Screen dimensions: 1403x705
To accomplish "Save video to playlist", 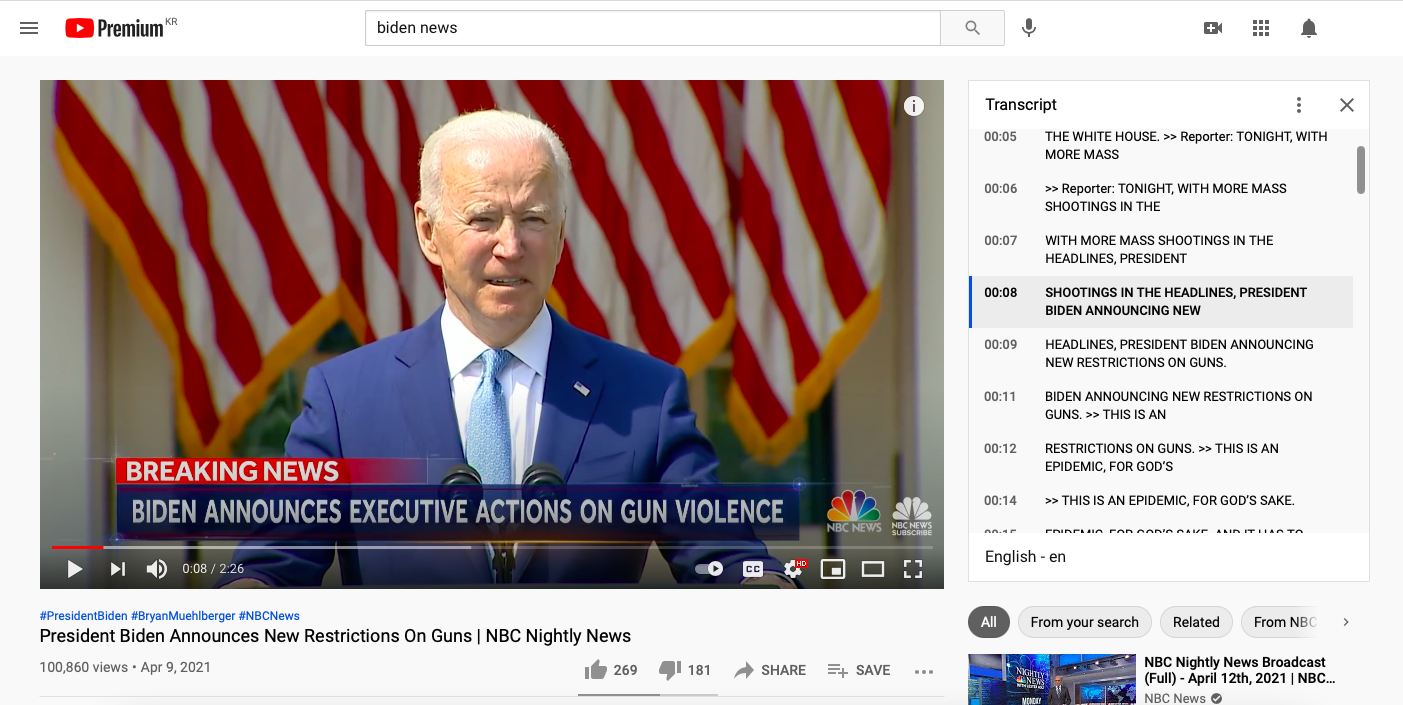I will click(859, 670).
